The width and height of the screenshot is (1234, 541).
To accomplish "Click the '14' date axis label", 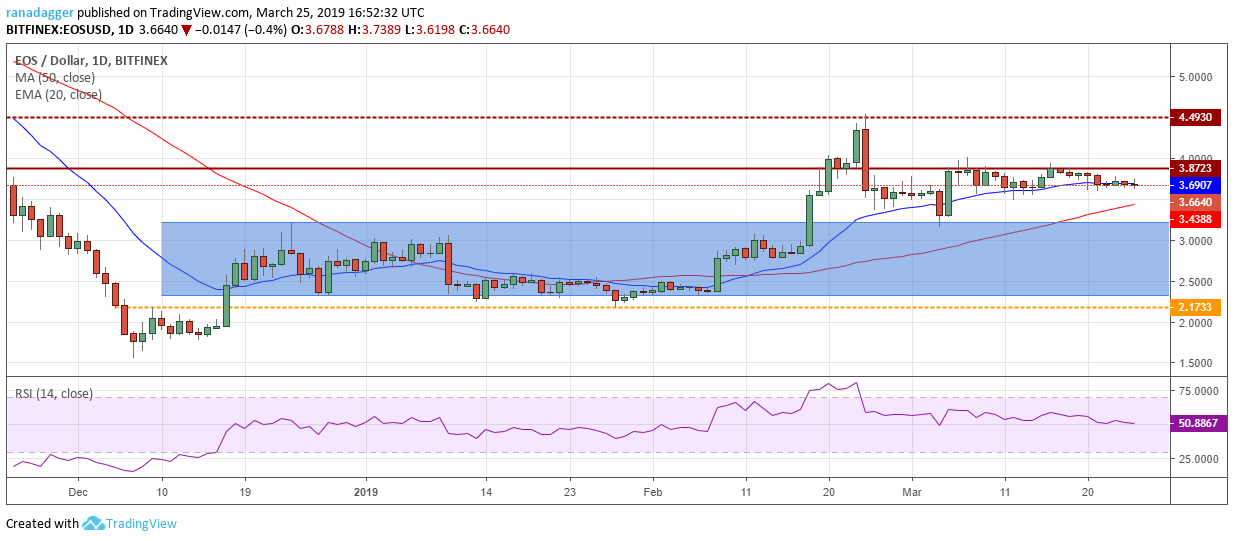I will (485, 492).
